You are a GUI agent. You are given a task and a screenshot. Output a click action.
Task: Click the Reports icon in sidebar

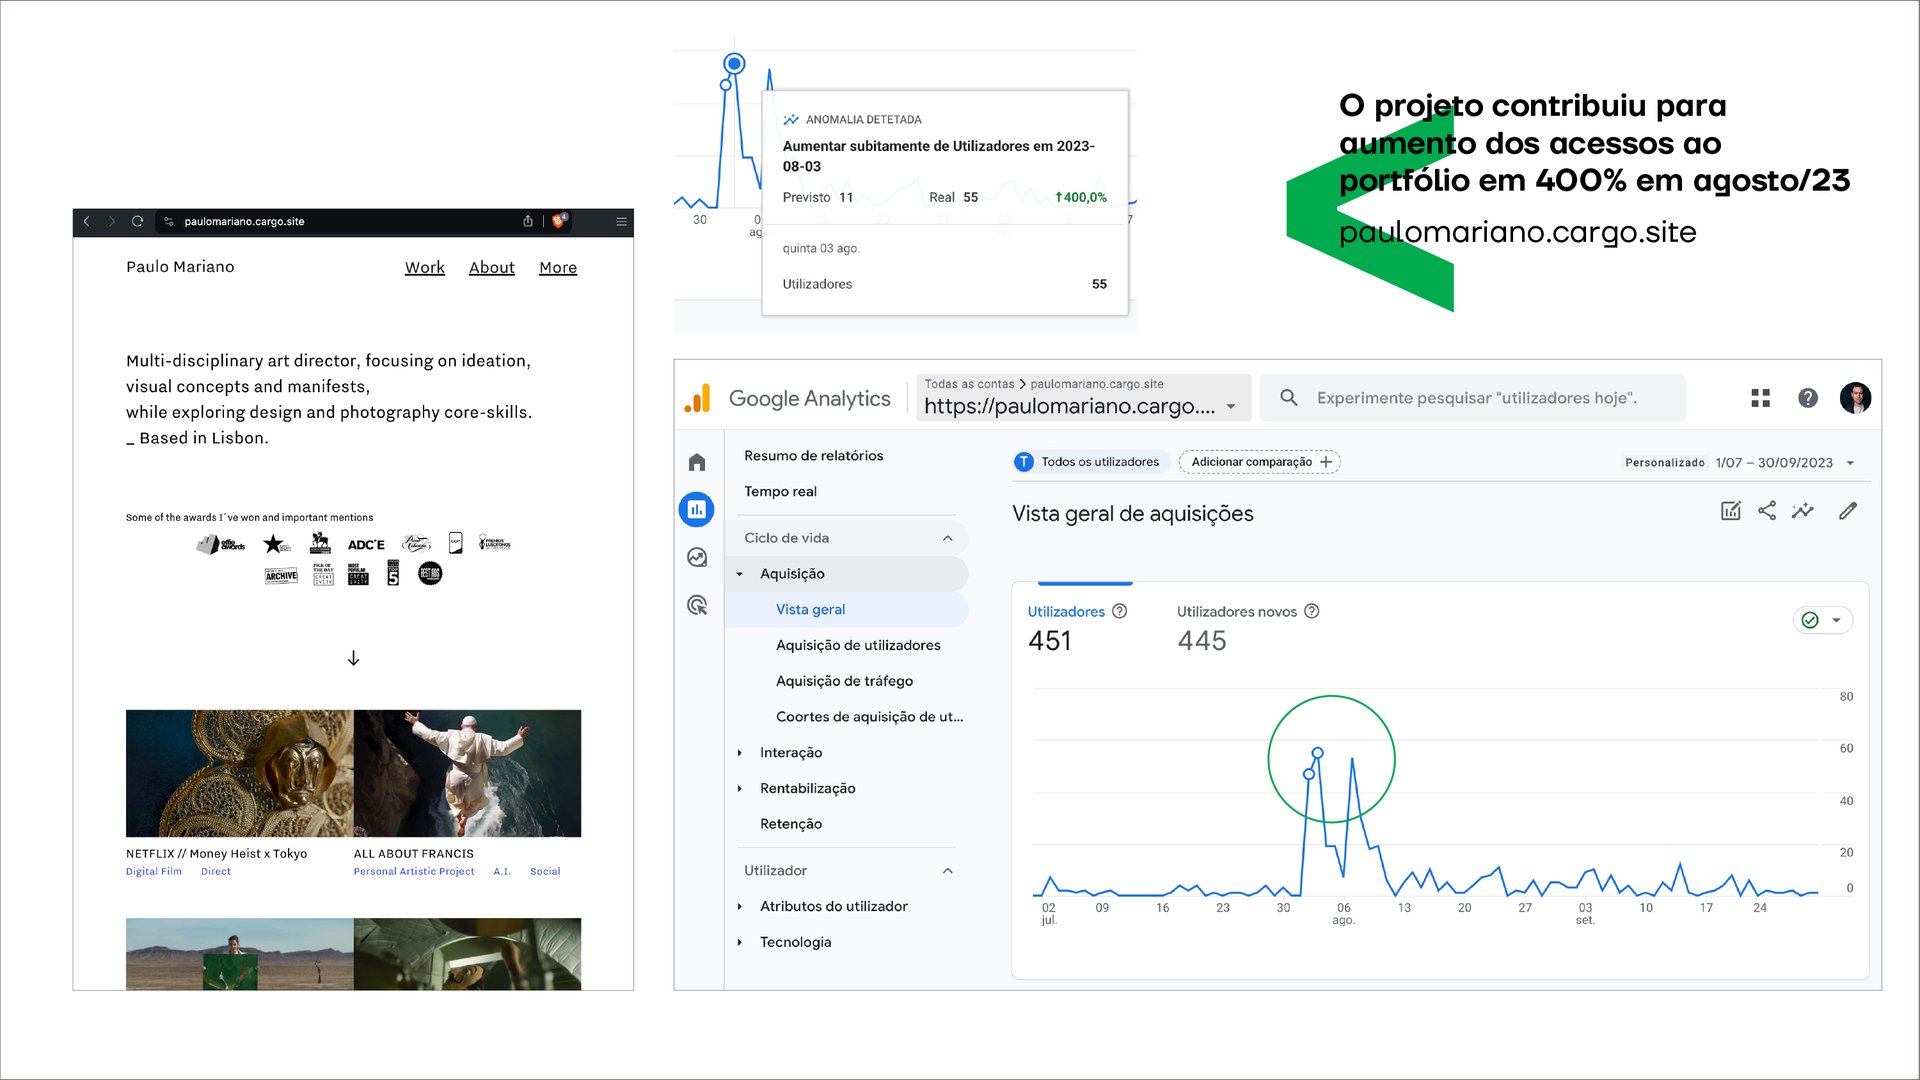point(697,510)
